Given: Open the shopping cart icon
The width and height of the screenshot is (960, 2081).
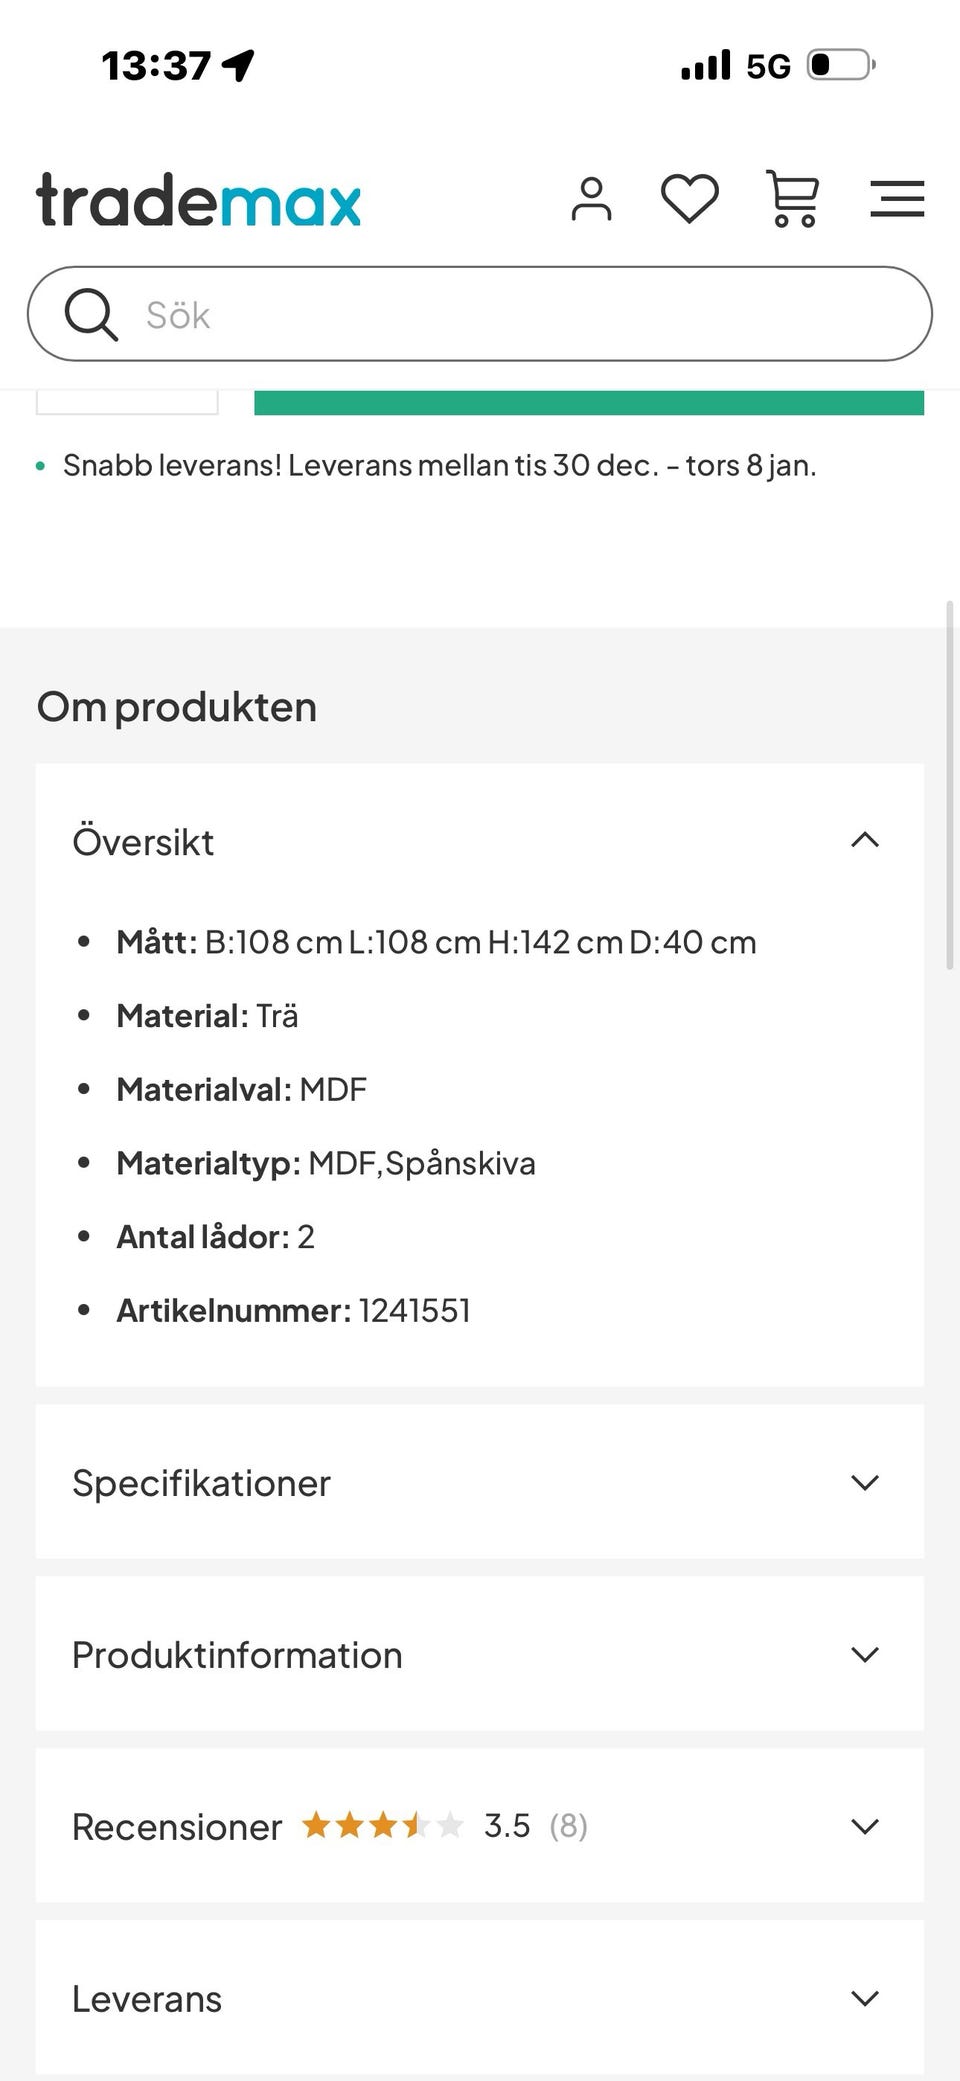Looking at the screenshot, I should pyautogui.click(x=792, y=198).
